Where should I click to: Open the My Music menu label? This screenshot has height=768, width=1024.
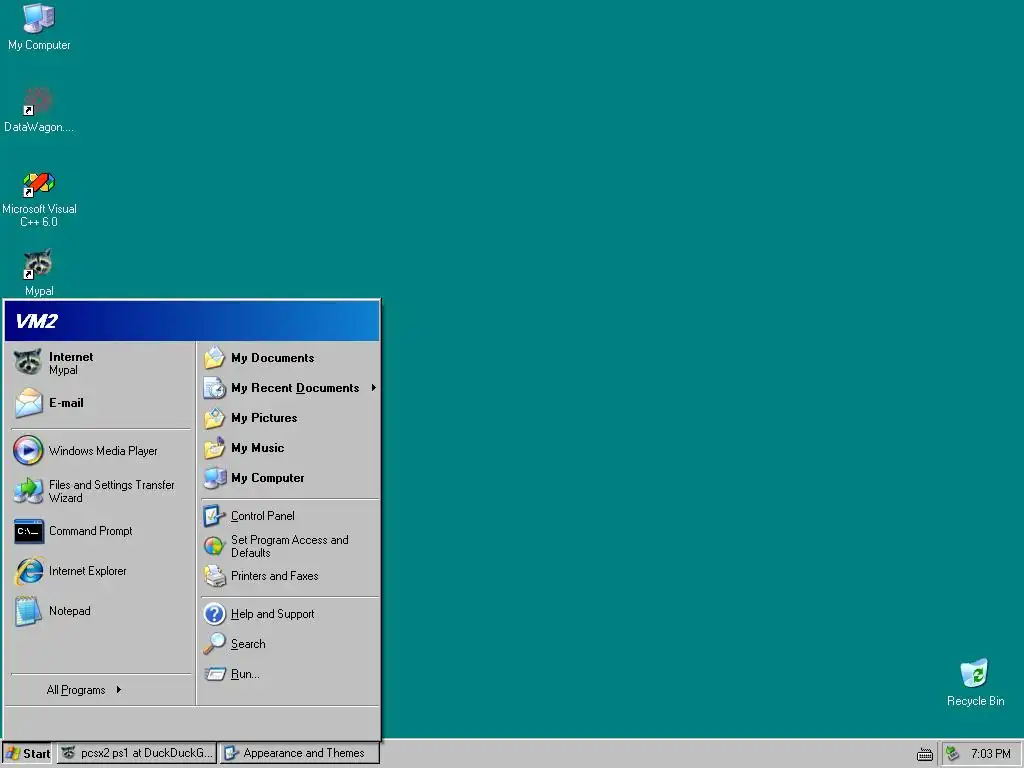point(257,448)
